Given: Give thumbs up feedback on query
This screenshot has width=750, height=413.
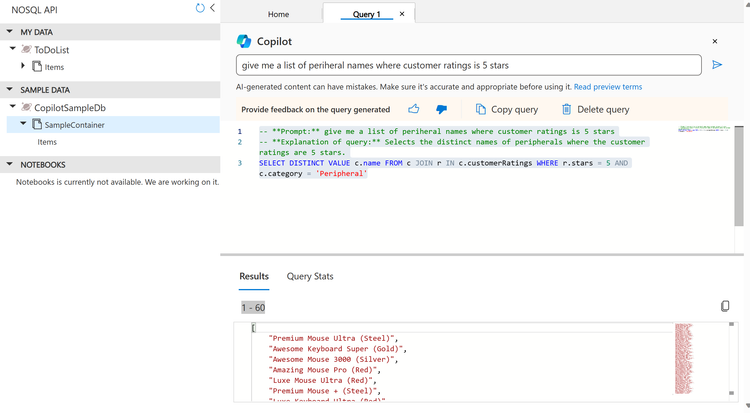Looking at the screenshot, I should tap(414, 109).
